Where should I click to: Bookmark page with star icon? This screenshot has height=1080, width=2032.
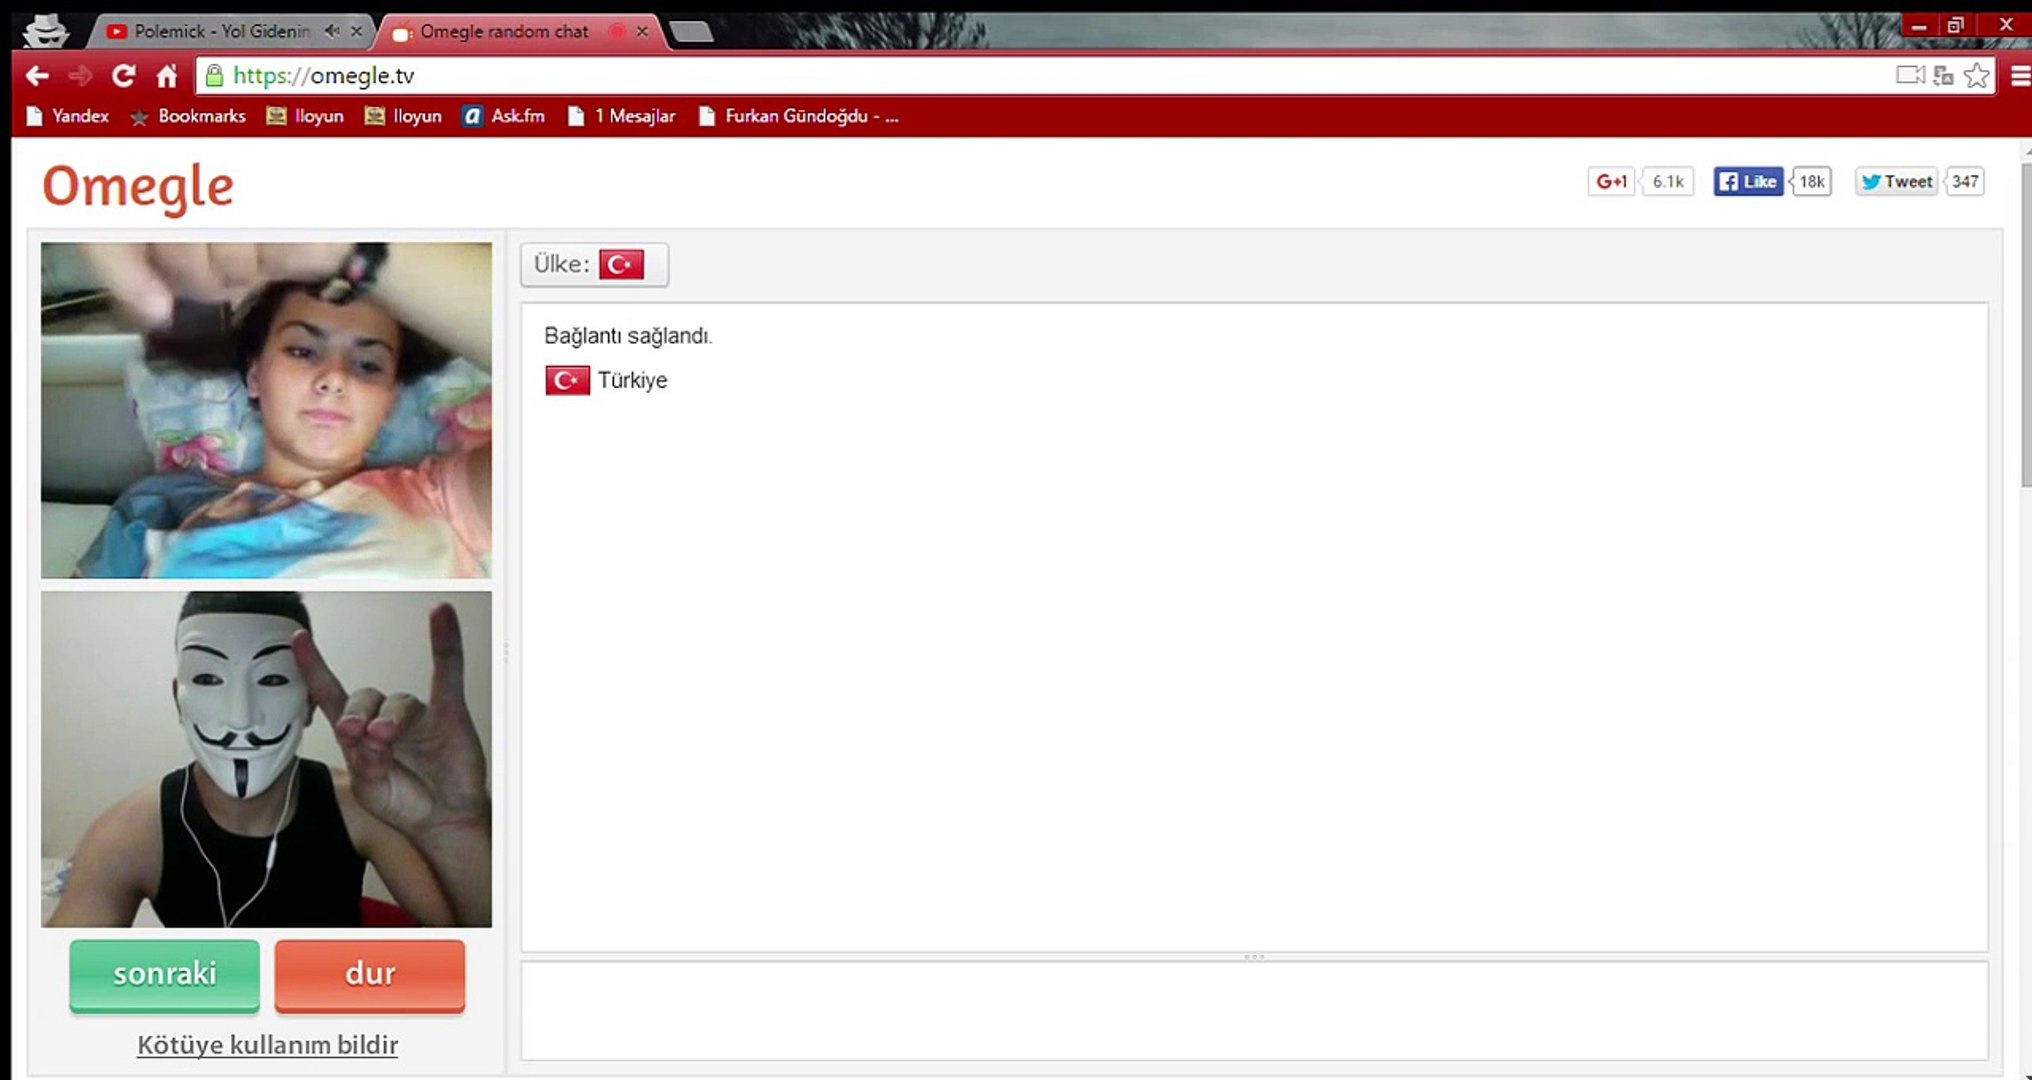1976,76
